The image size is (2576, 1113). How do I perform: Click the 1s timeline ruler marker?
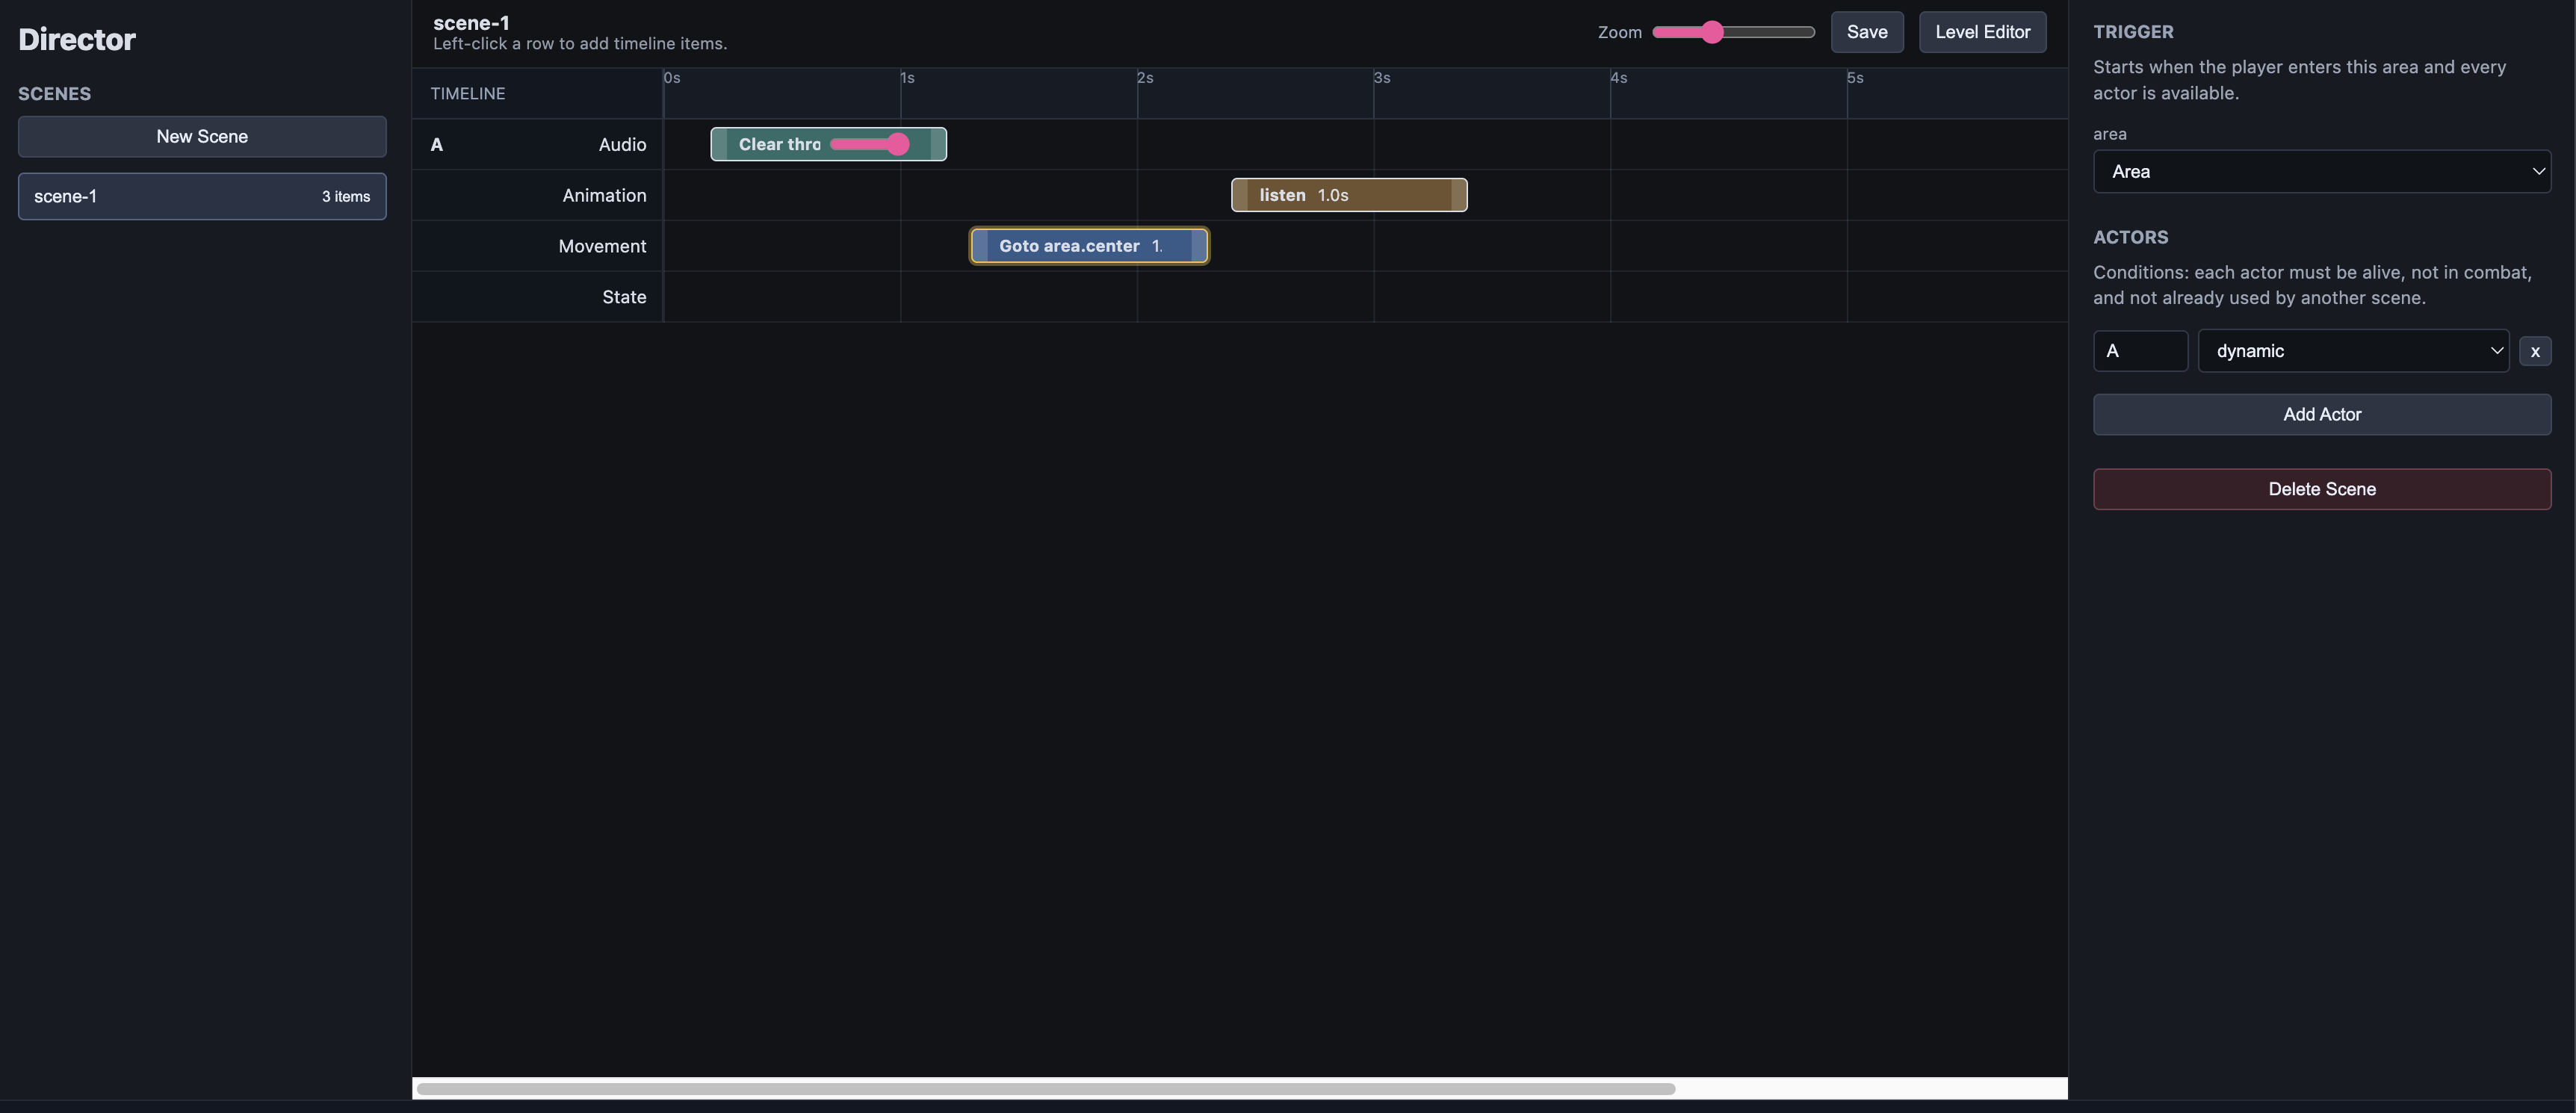(x=908, y=78)
